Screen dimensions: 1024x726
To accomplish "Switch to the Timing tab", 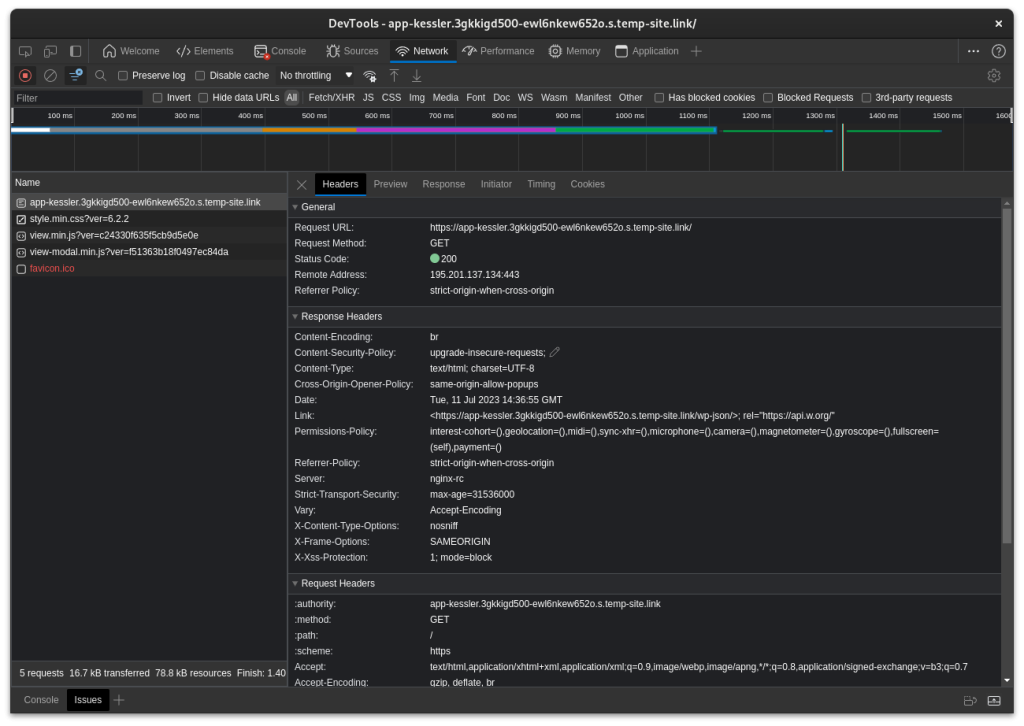I will (x=541, y=184).
